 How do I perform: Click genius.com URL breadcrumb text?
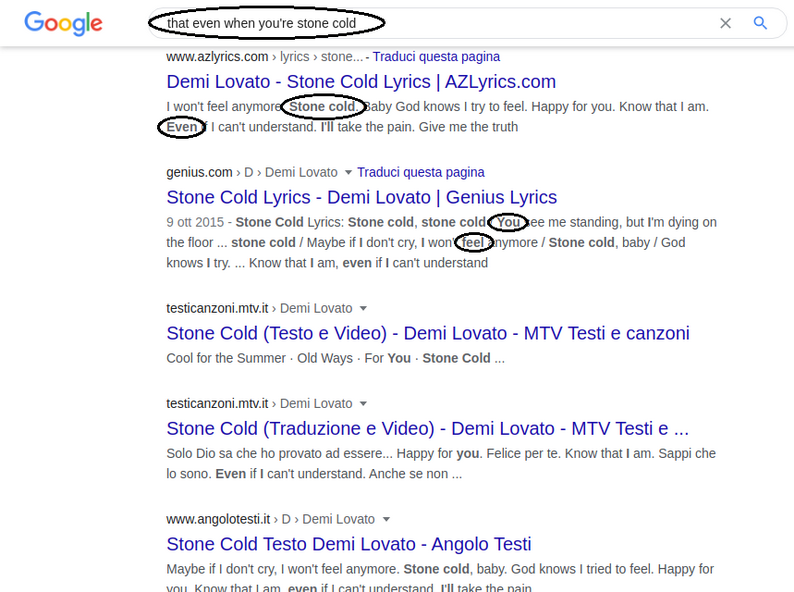pos(199,172)
